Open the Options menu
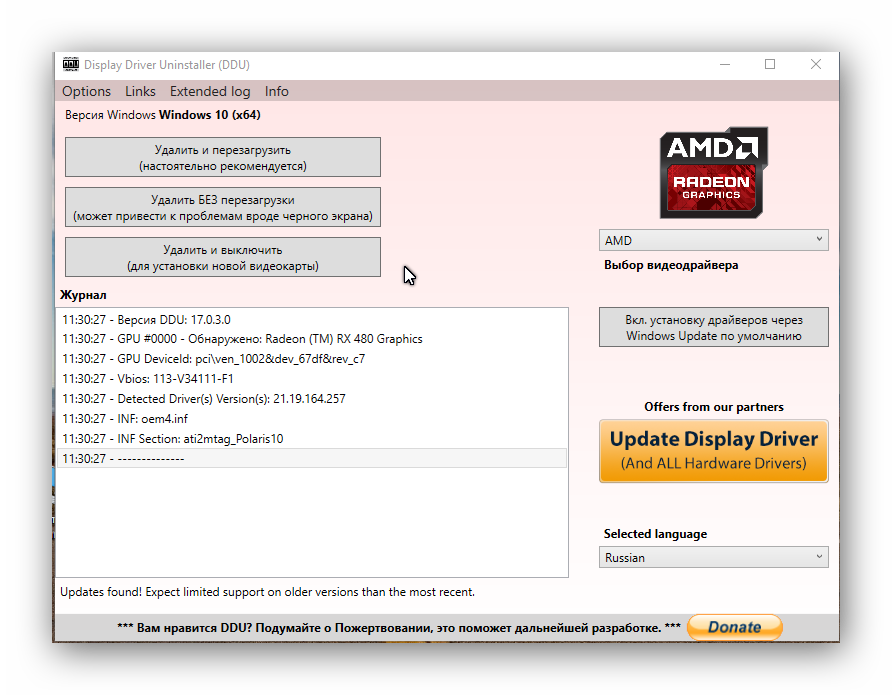This screenshot has height=695, width=892. click(86, 91)
